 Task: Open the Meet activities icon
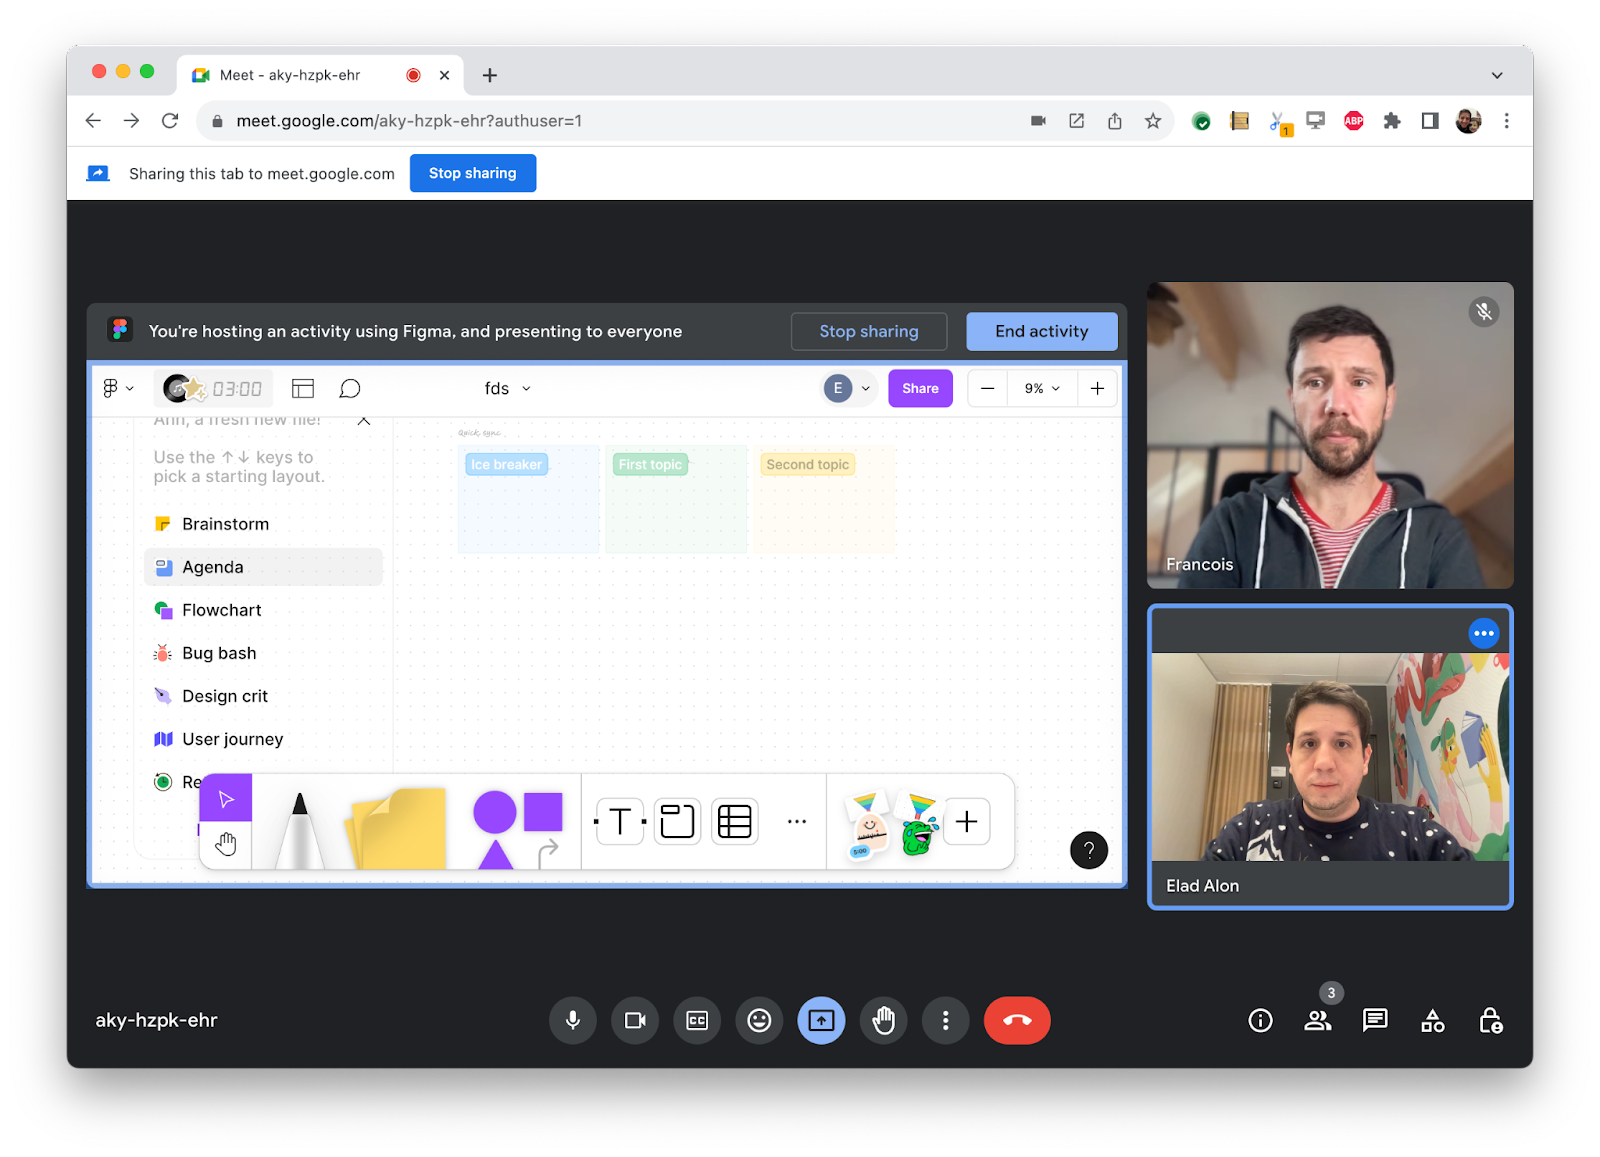click(1432, 1020)
